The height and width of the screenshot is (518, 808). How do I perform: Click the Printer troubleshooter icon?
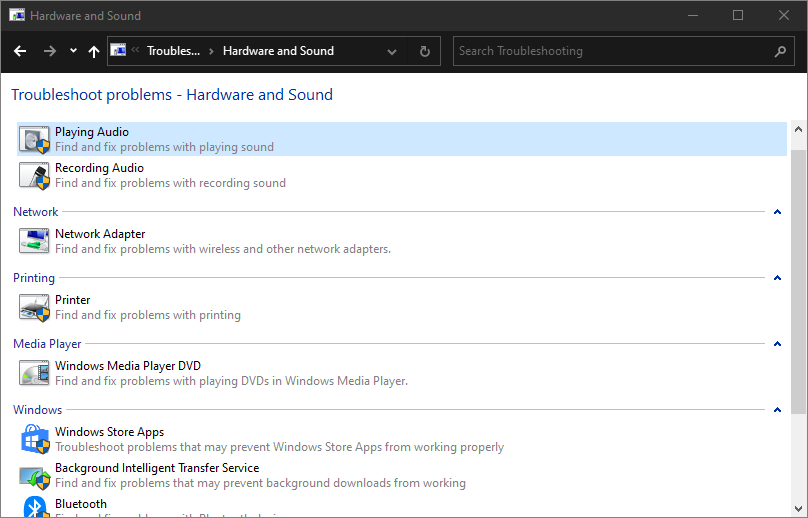click(34, 307)
